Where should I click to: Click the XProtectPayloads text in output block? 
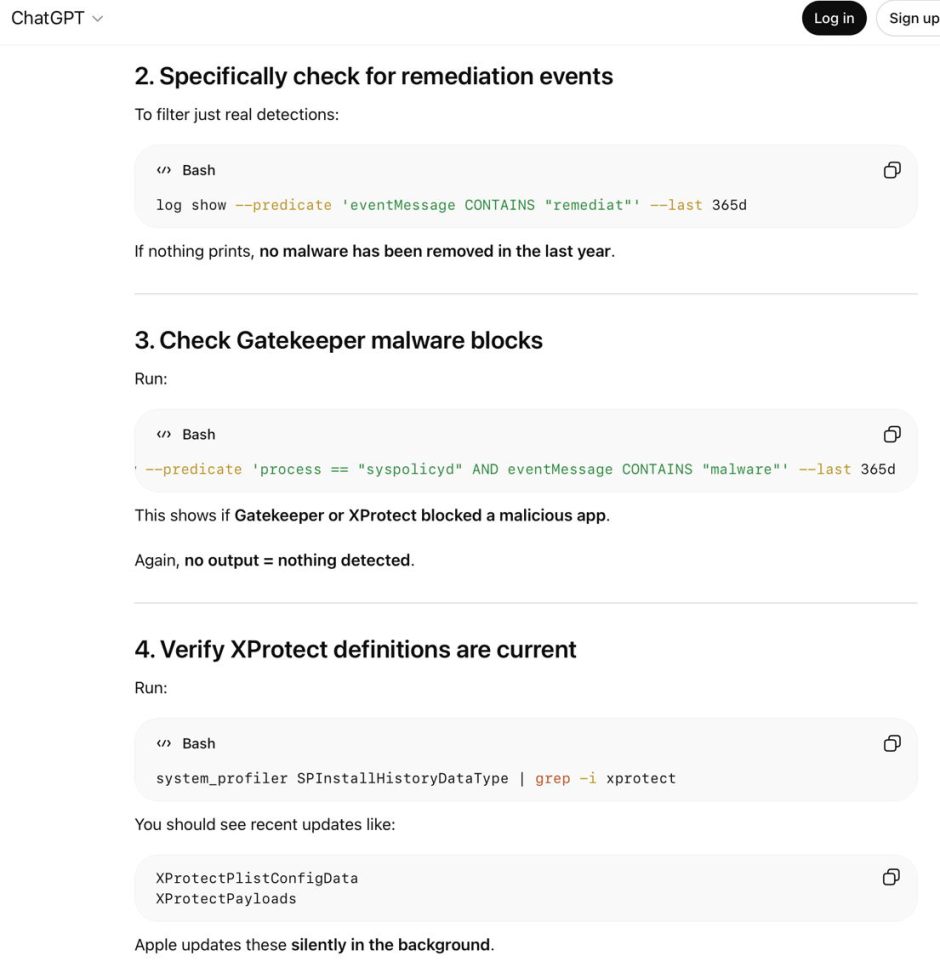pos(226,898)
